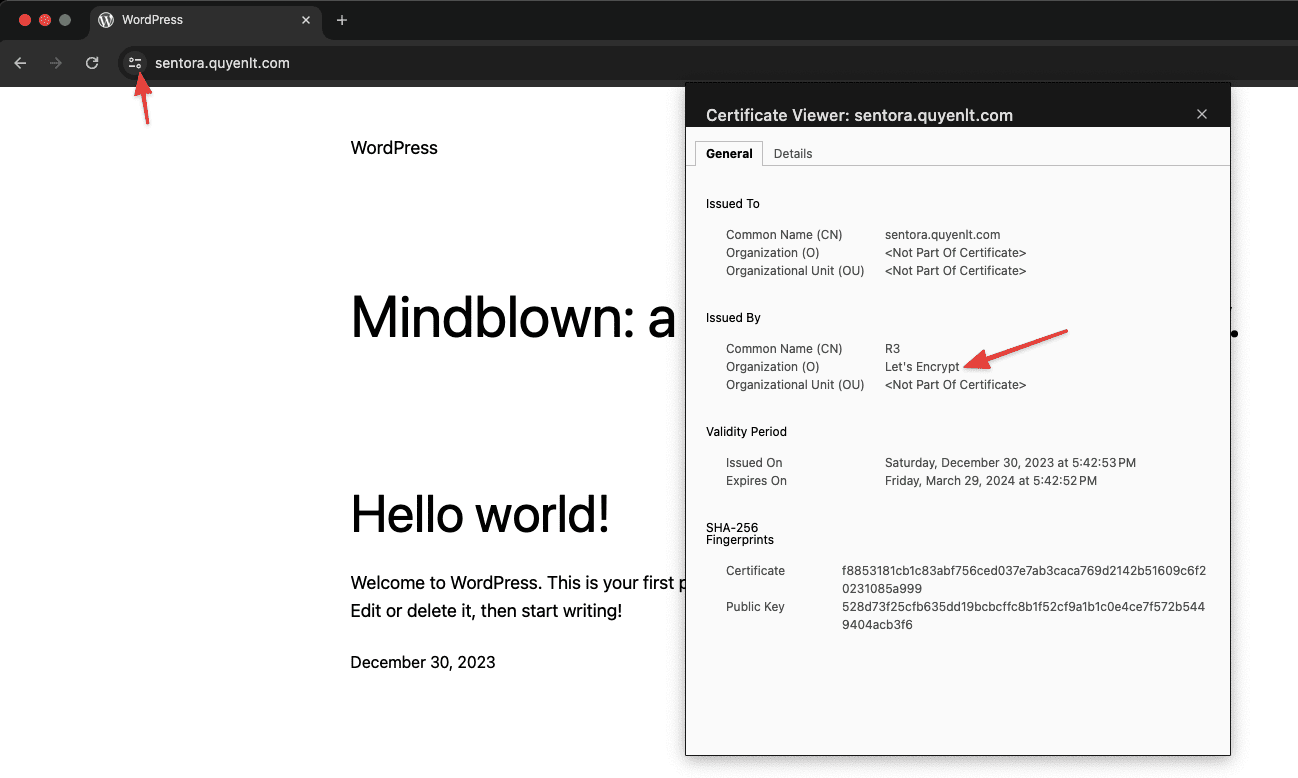Close the WordPress browser tab

click(x=307, y=20)
